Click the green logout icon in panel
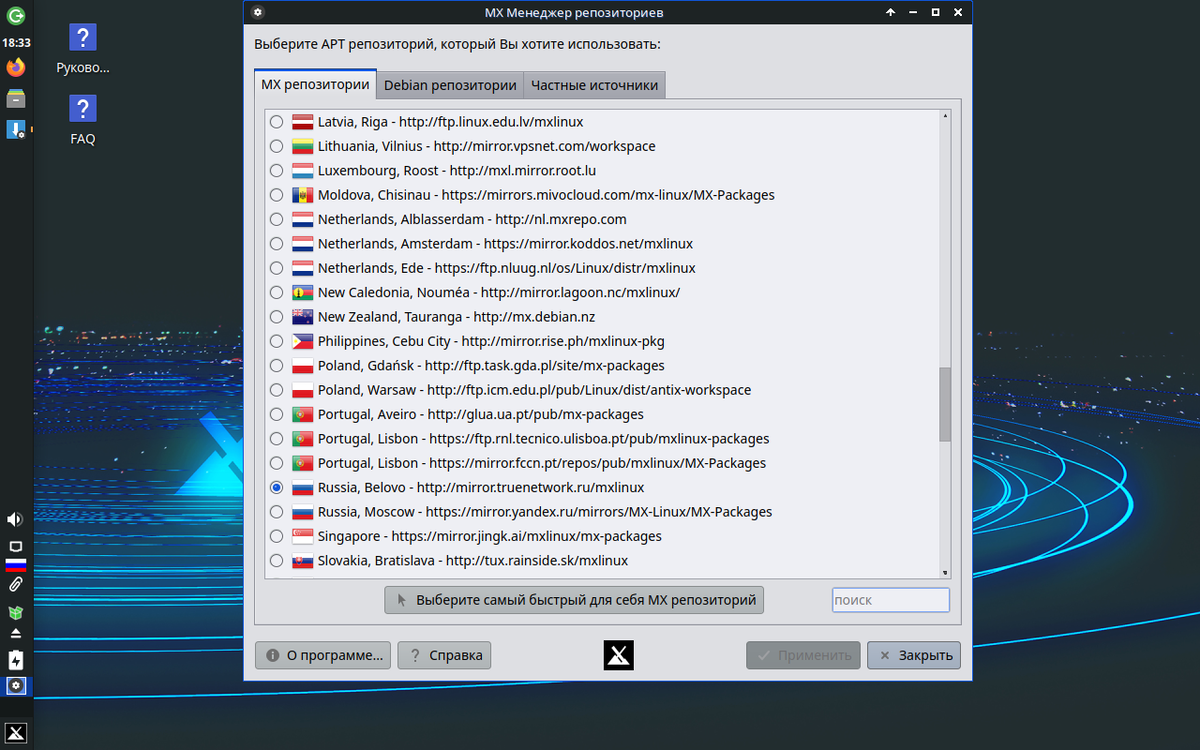This screenshot has width=1200, height=750. 16,16
